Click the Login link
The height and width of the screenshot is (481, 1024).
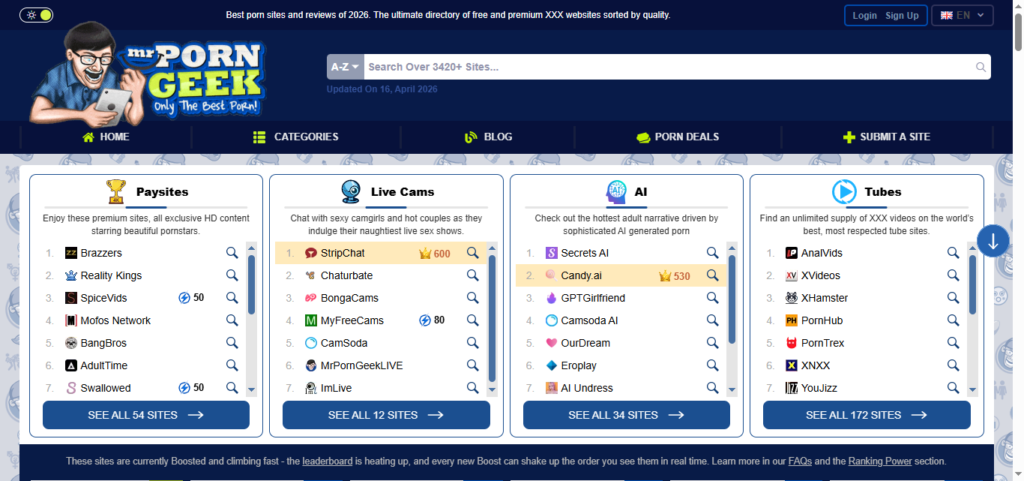pos(865,16)
